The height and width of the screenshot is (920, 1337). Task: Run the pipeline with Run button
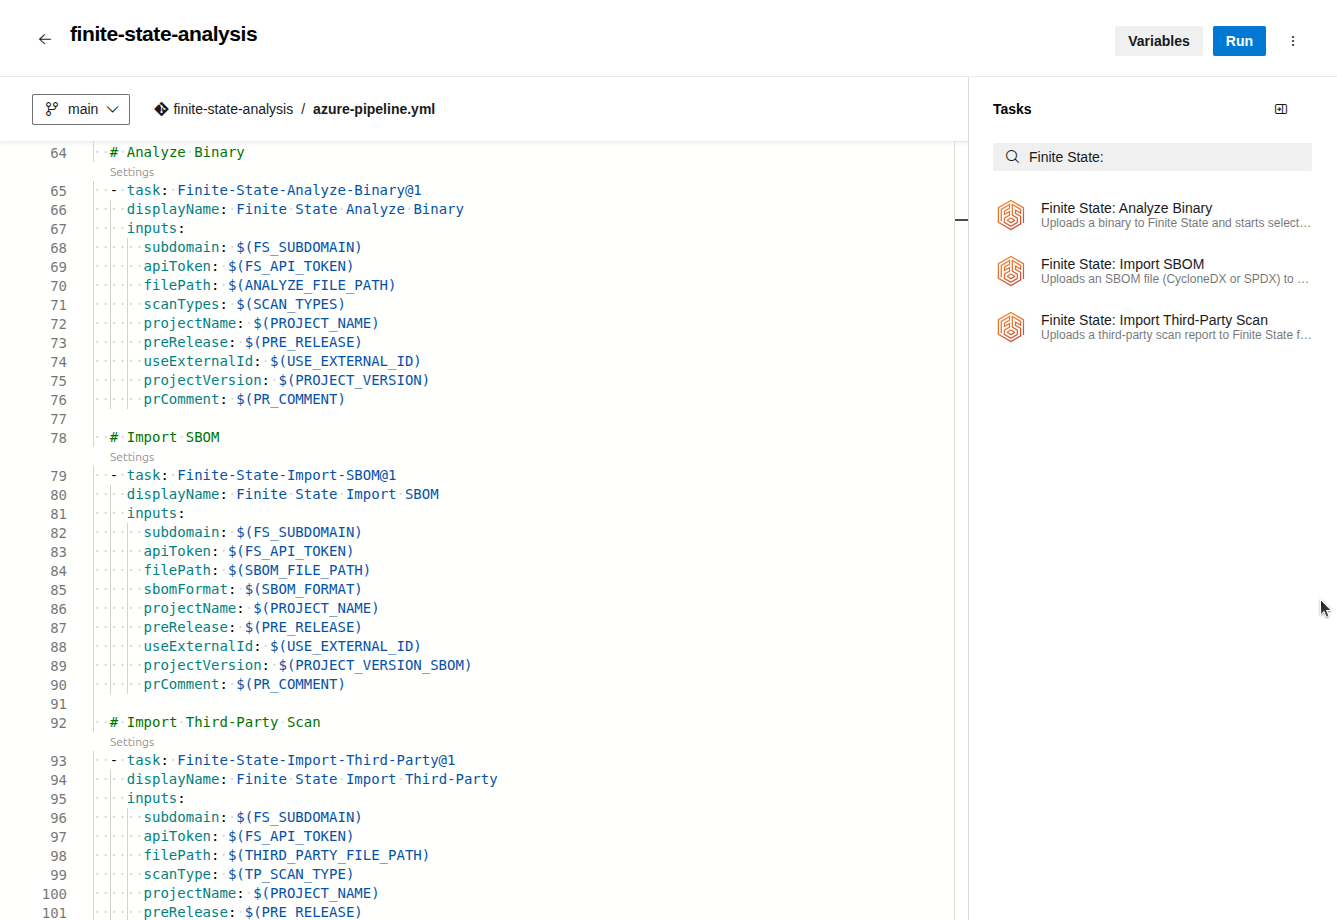click(1239, 41)
